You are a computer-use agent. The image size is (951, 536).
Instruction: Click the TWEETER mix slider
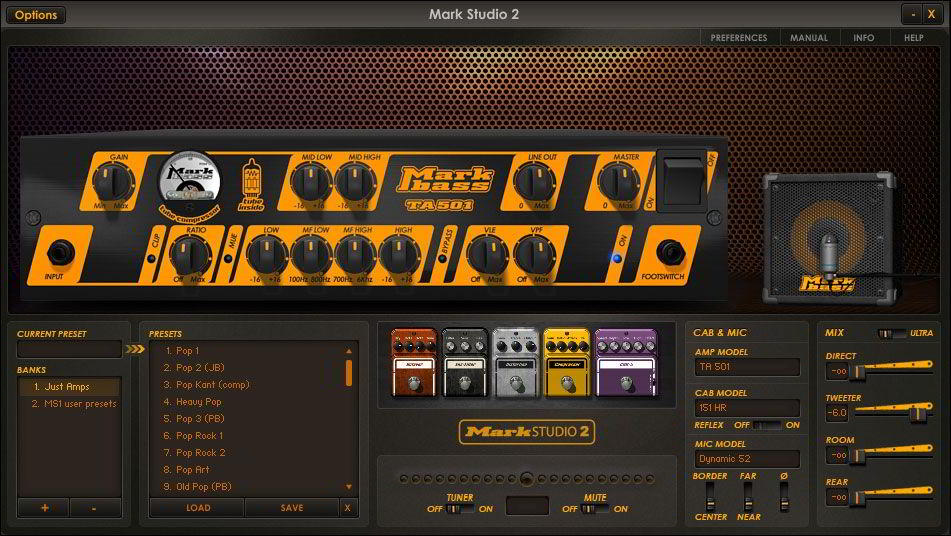point(892,412)
